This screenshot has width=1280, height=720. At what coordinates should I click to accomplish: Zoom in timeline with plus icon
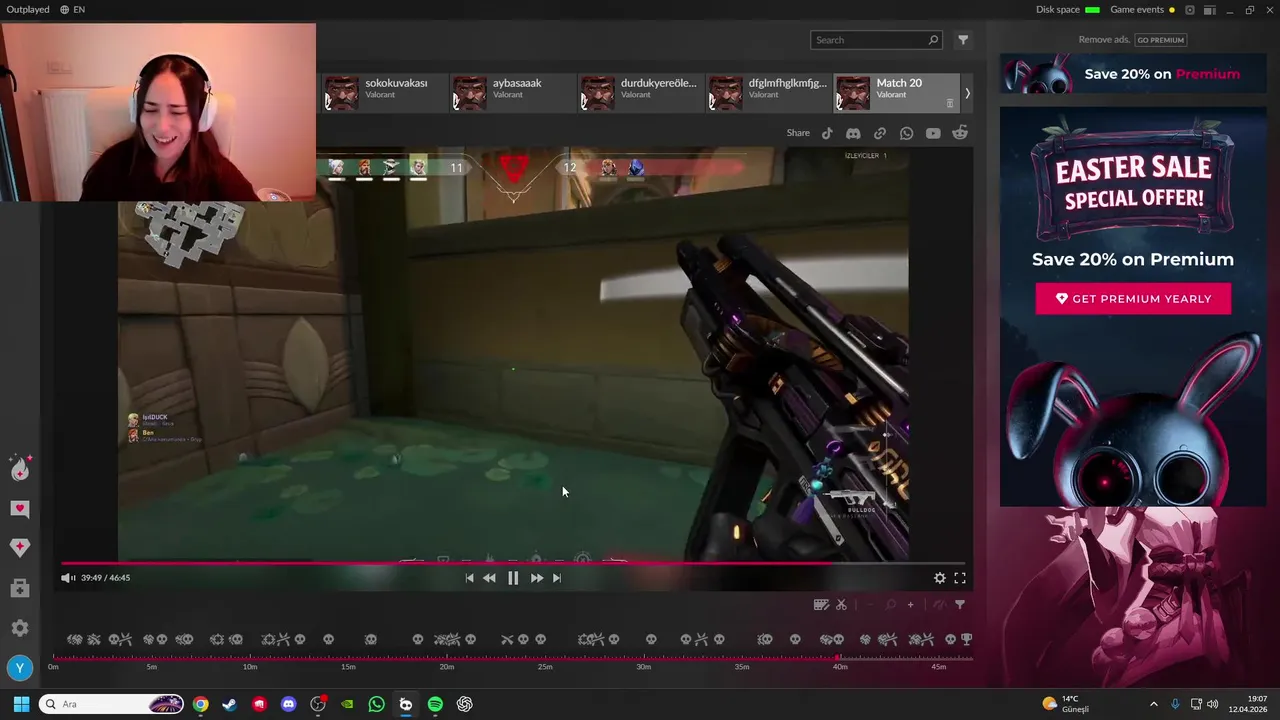910,604
